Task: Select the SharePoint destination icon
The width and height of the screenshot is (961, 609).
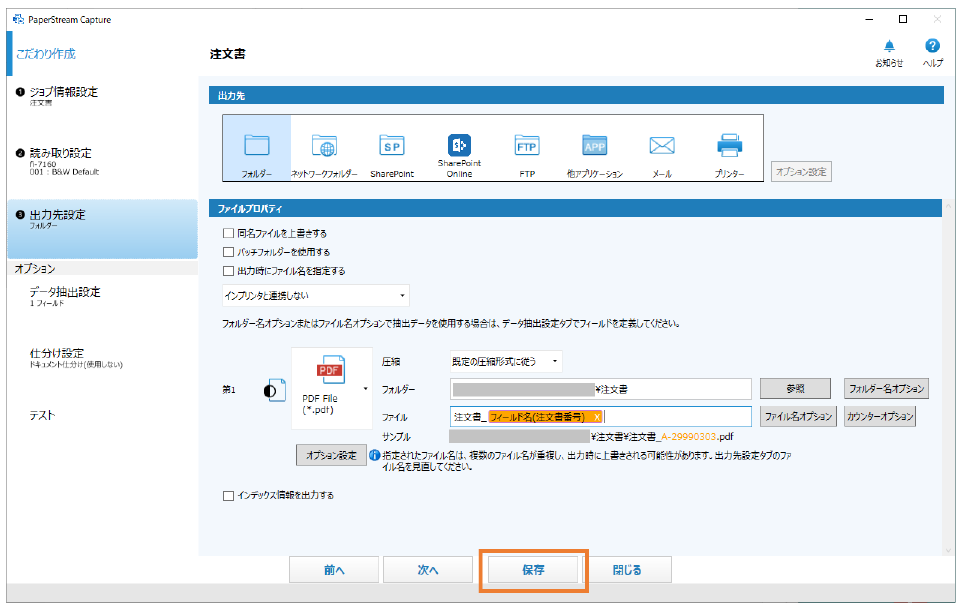Action: pos(392,148)
